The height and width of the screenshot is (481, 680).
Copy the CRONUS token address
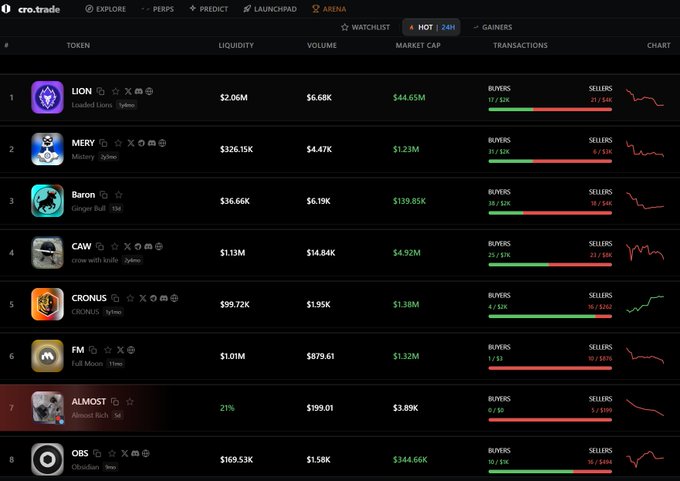(x=115, y=298)
